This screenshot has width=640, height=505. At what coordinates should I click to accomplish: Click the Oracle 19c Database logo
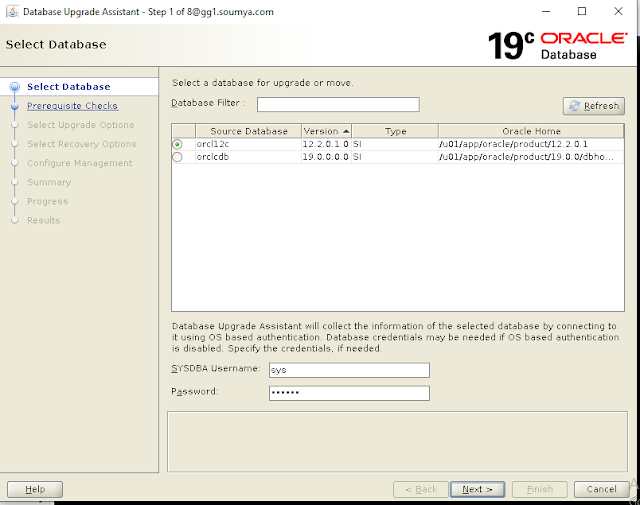click(x=556, y=46)
